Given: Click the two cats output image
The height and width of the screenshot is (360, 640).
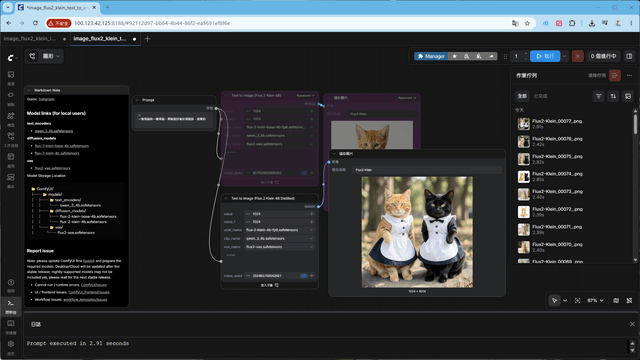Looking at the screenshot, I should [417, 232].
